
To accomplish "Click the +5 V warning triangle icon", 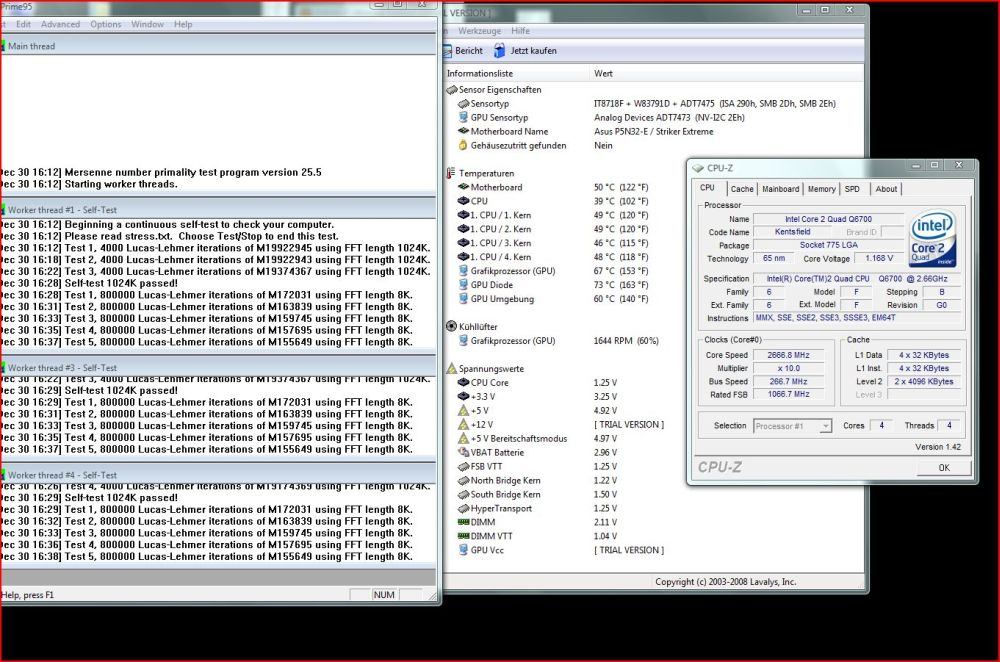I will coord(464,410).
